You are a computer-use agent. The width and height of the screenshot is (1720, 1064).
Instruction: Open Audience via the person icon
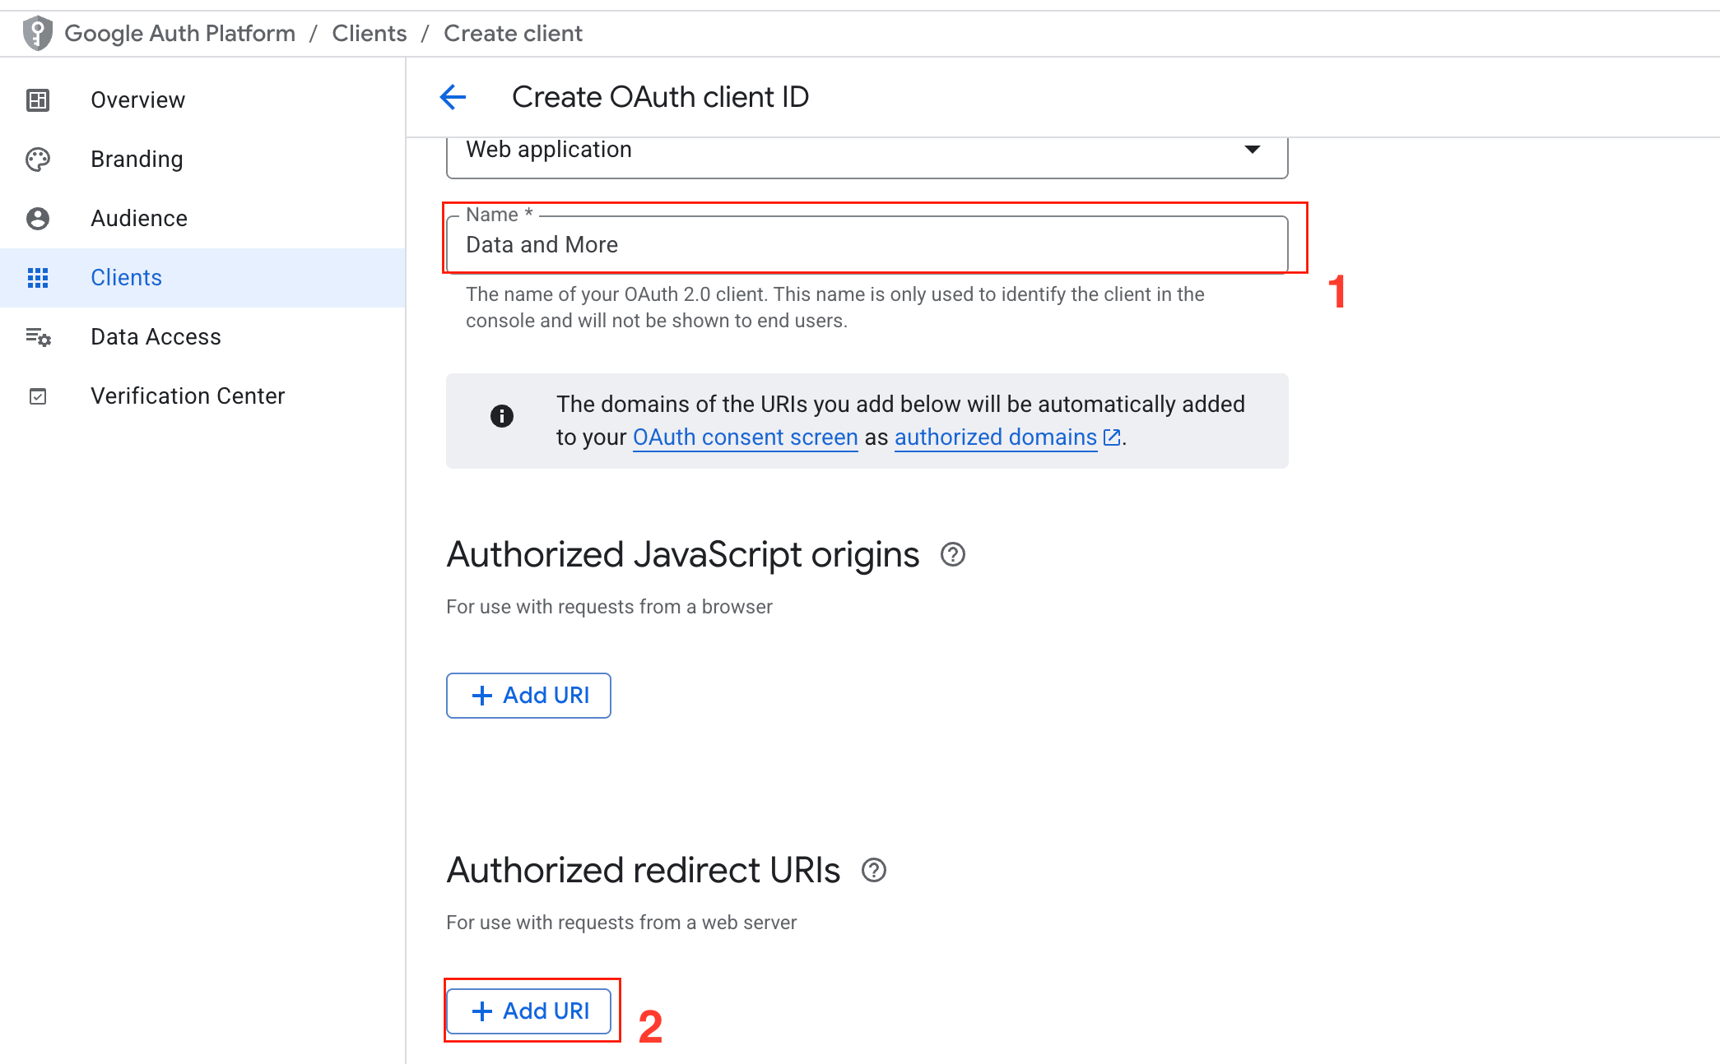[x=37, y=218]
